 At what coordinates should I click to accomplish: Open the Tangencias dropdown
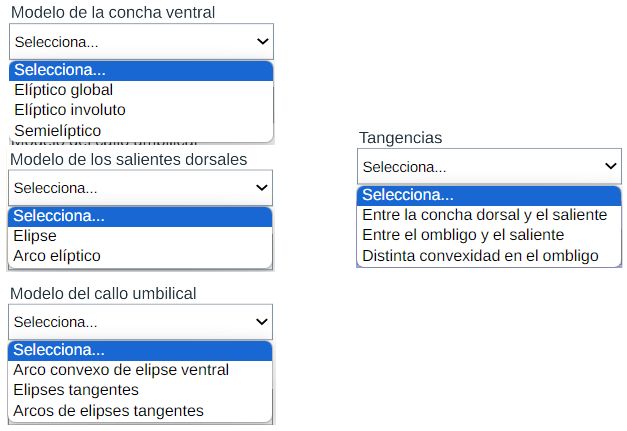[489, 167]
